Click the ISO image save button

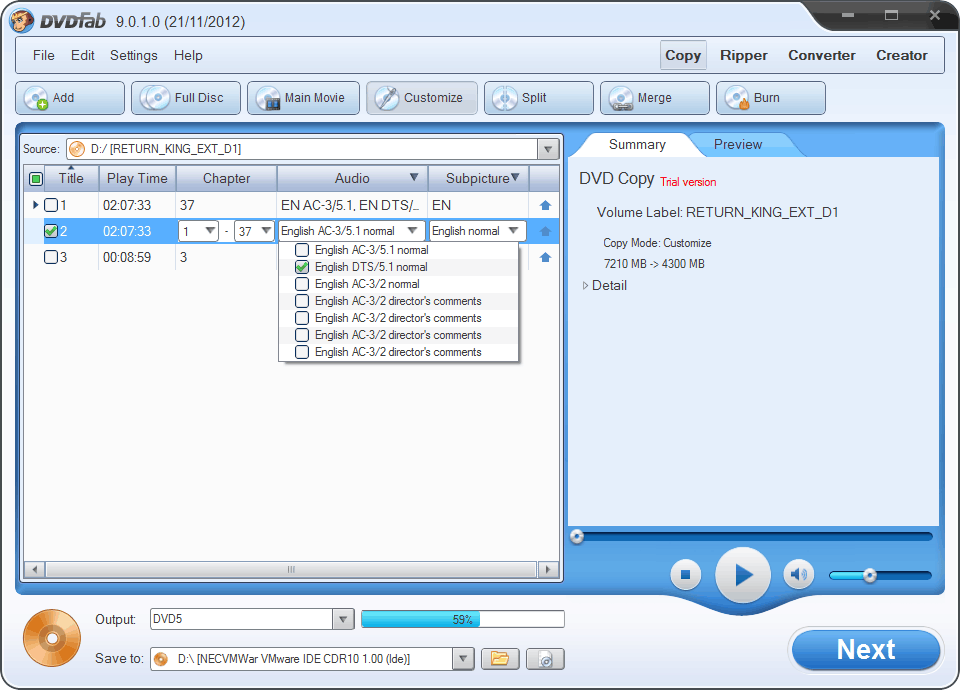click(x=545, y=659)
